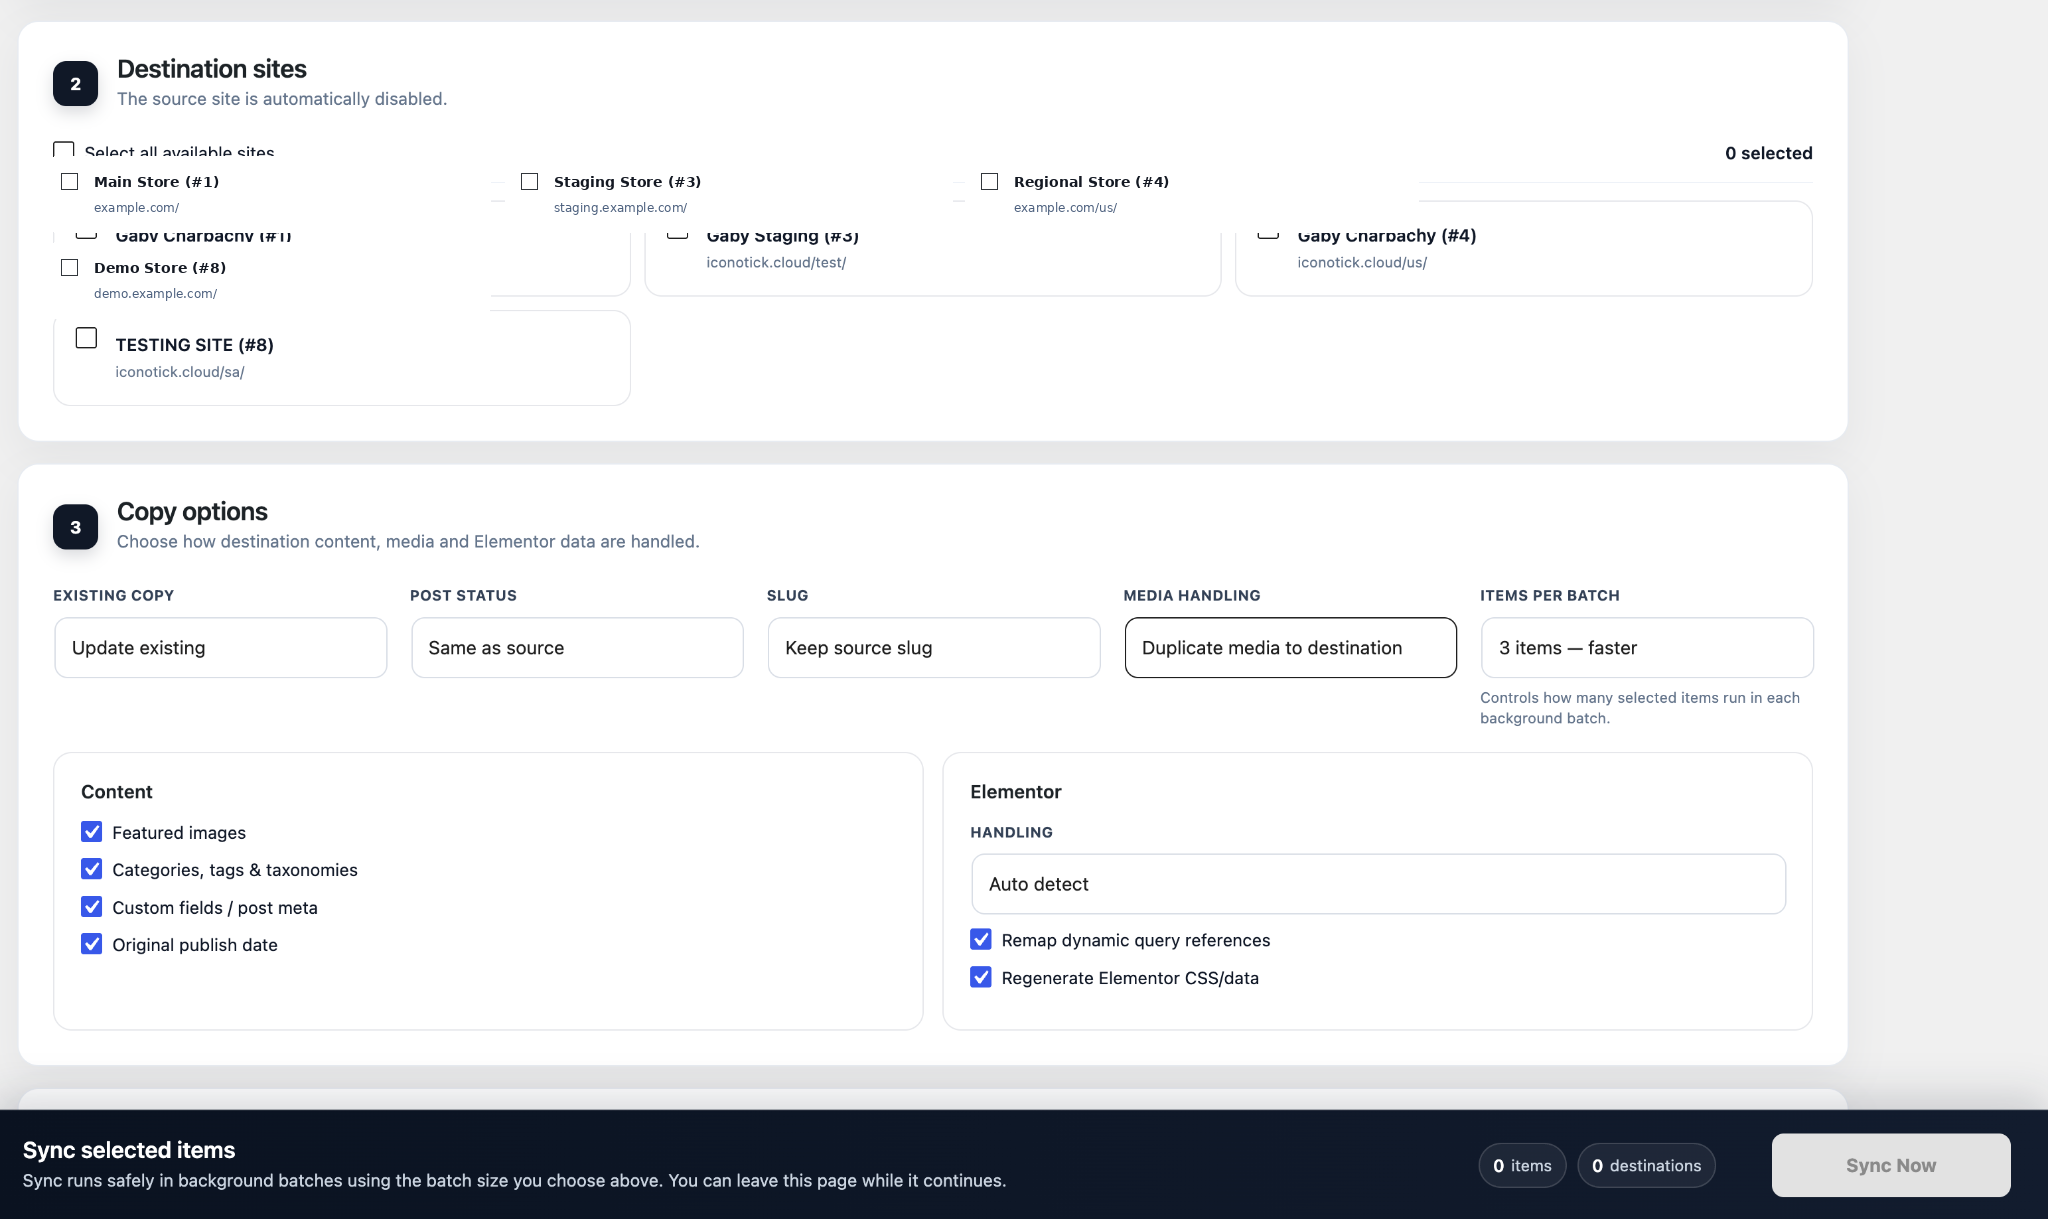
Task: Click the Sync selected items heading
Action: click(129, 1150)
